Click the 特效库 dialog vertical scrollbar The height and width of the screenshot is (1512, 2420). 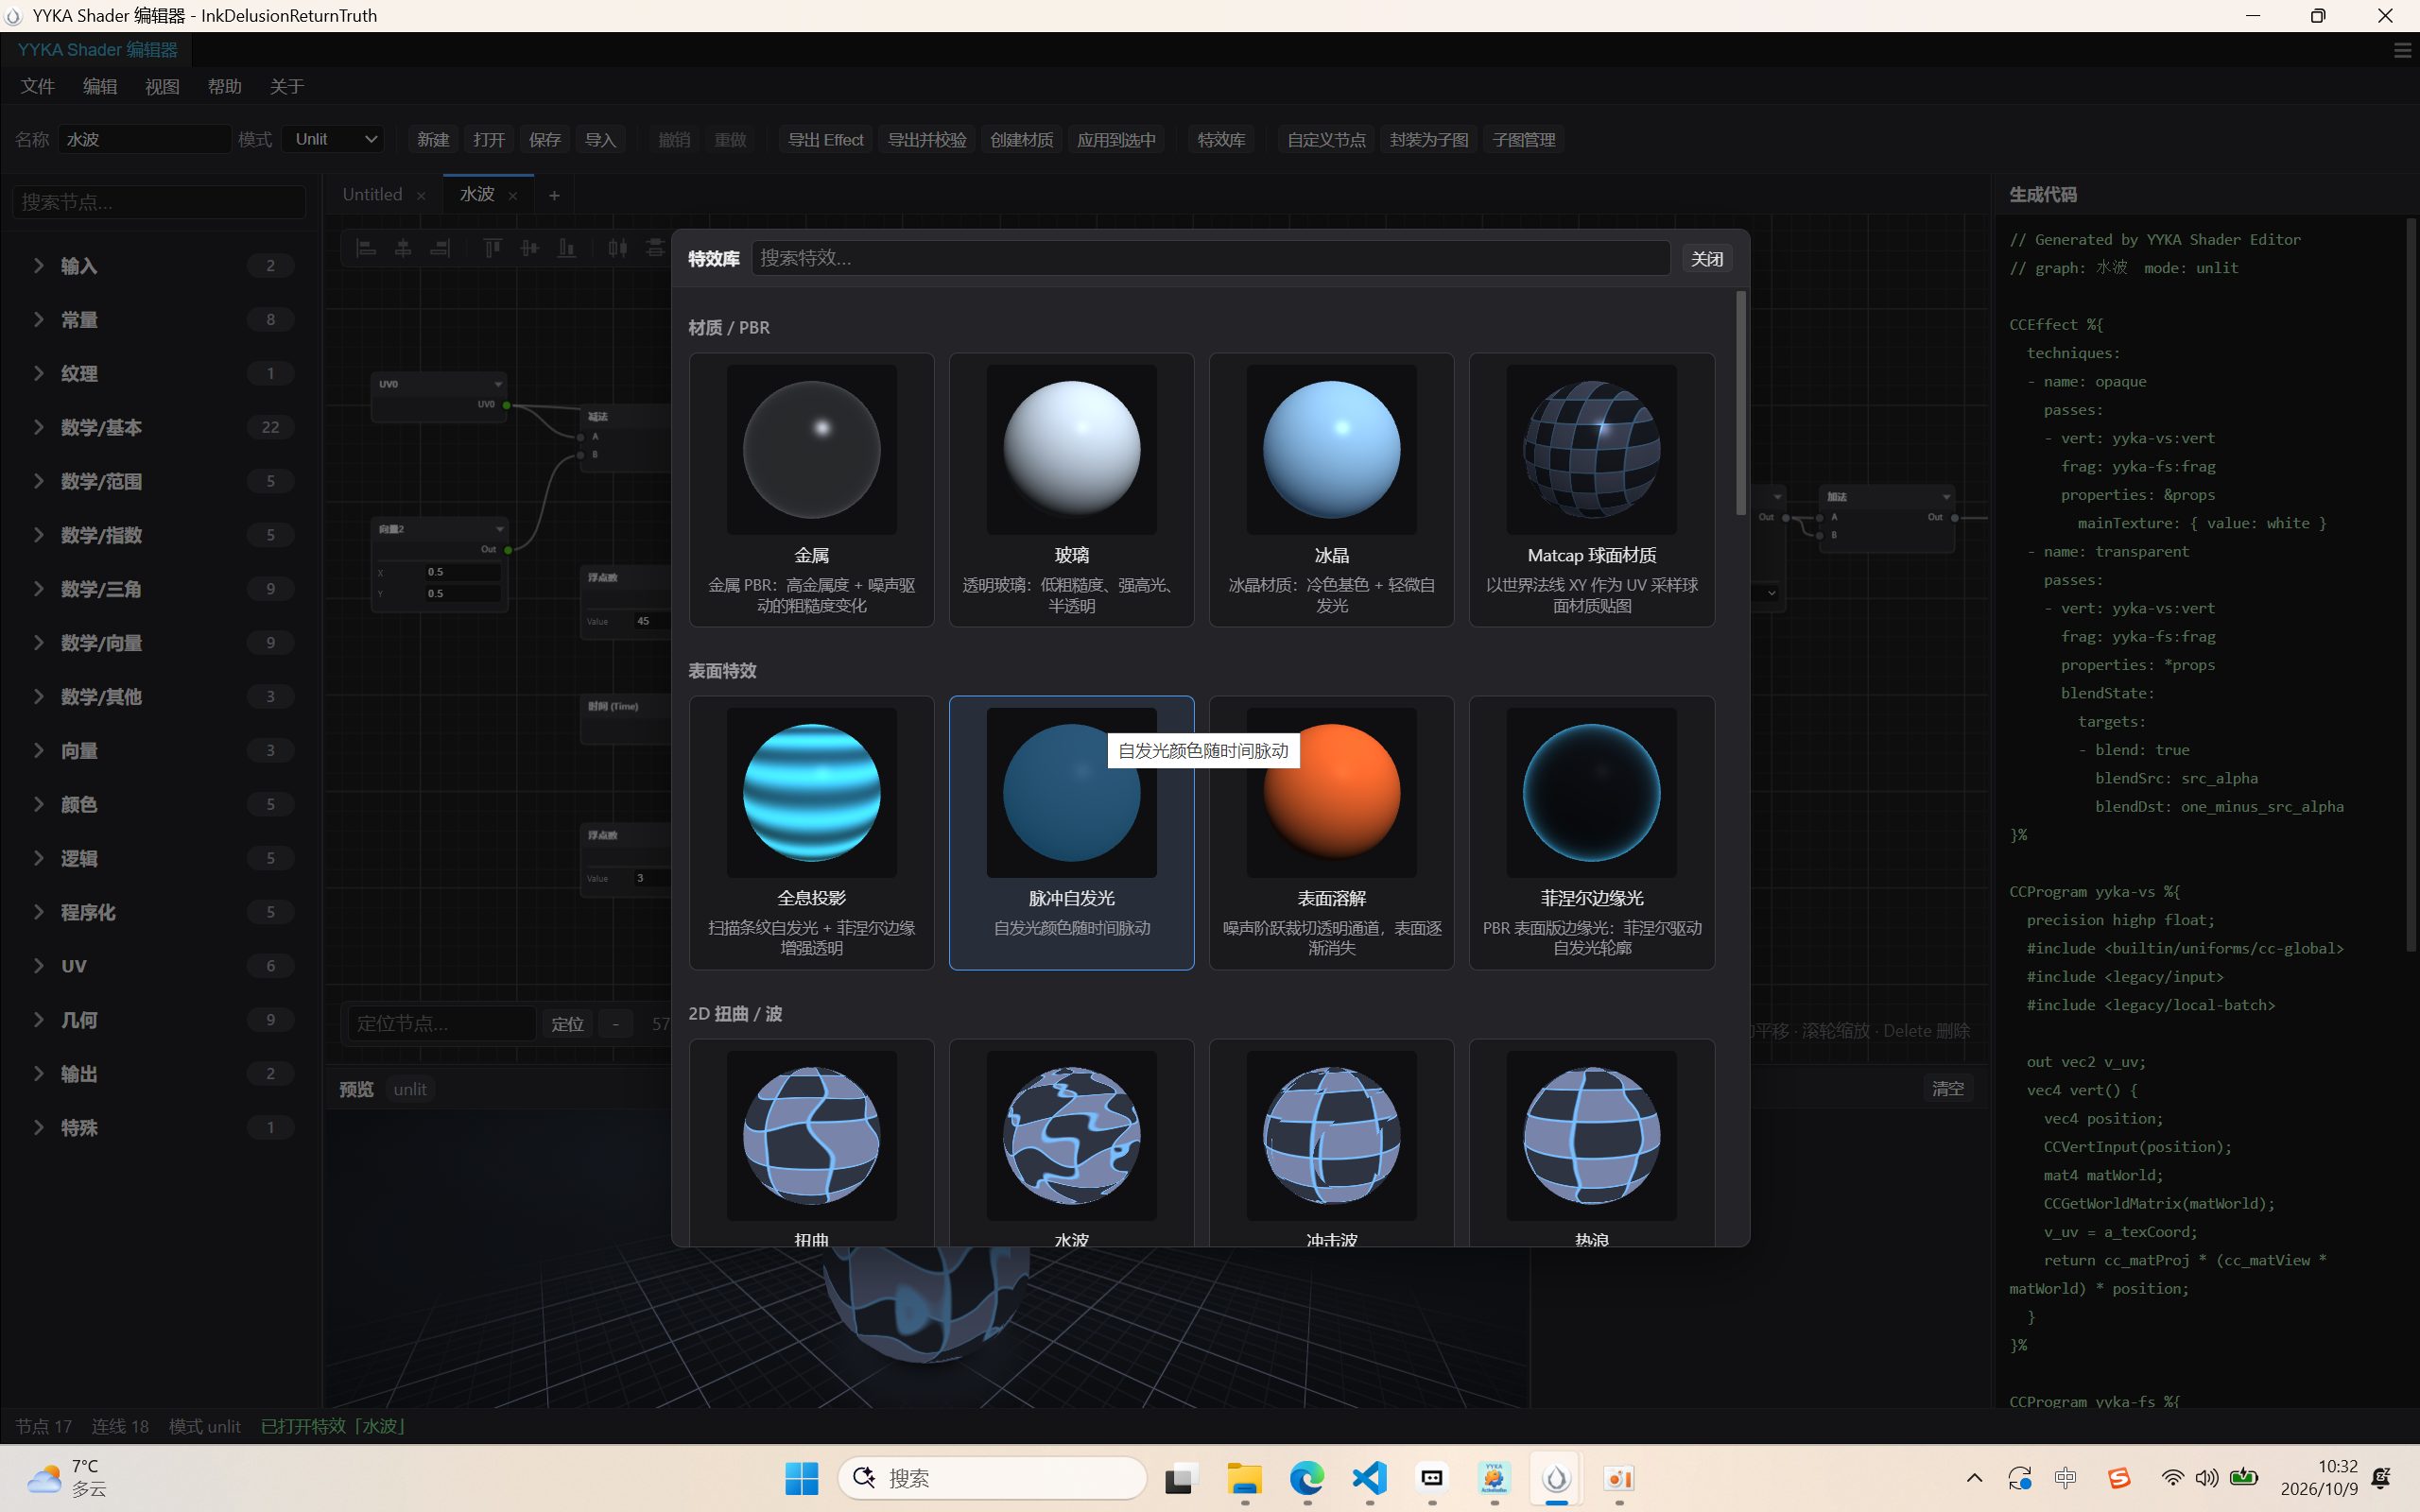(1741, 403)
